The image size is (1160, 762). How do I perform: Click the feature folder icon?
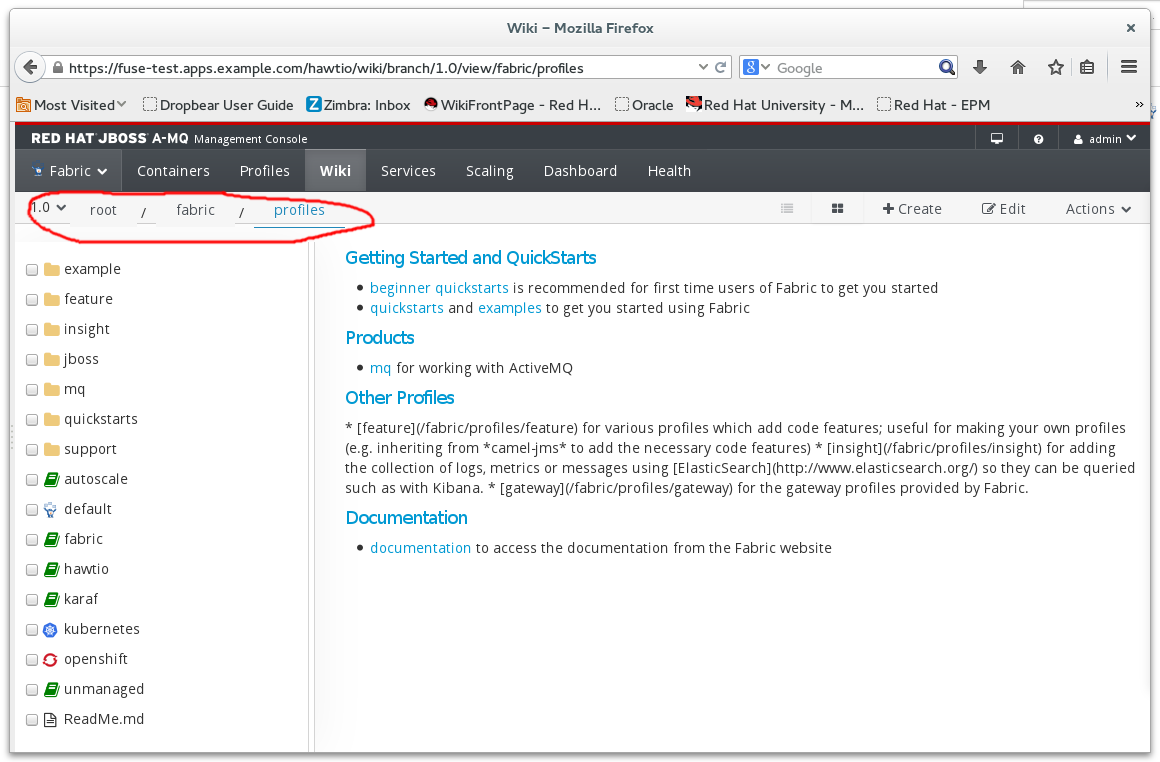click(51, 299)
